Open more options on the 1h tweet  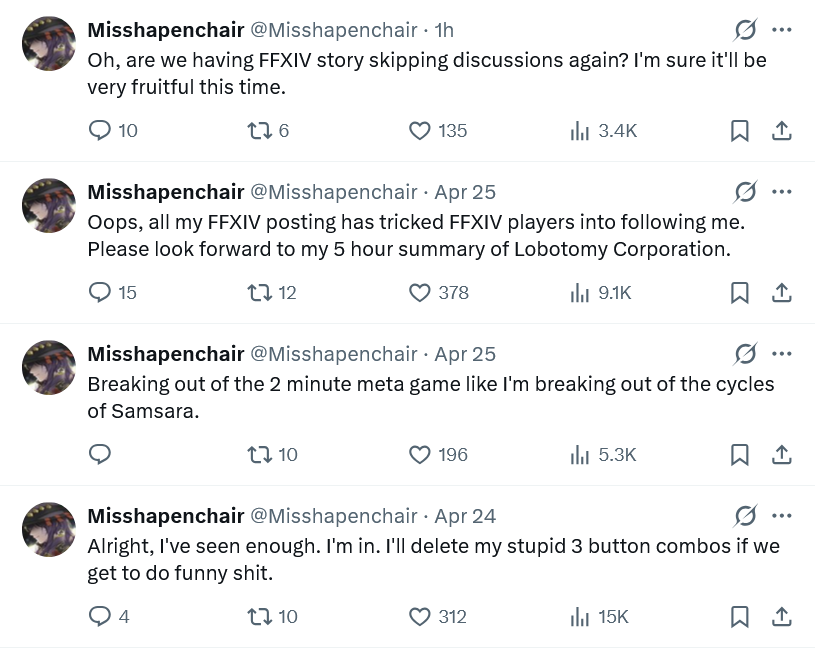coord(782,30)
